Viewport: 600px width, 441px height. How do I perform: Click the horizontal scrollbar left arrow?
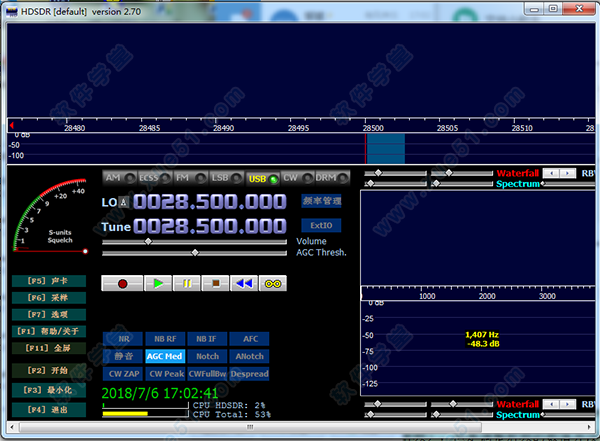[x=12, y=426]
